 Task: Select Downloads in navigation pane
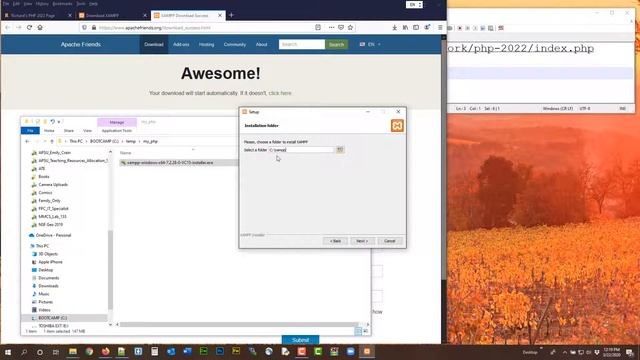point(48,286)
